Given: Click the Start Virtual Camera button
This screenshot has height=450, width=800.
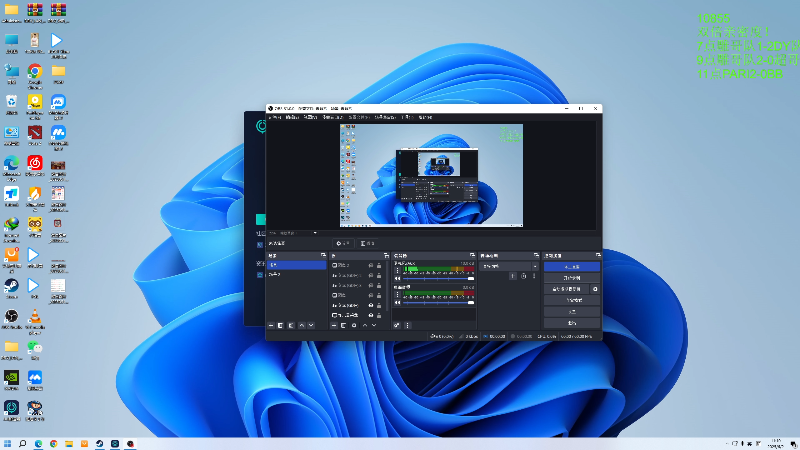Looking at the screenshot, I should tap(566, 289).
